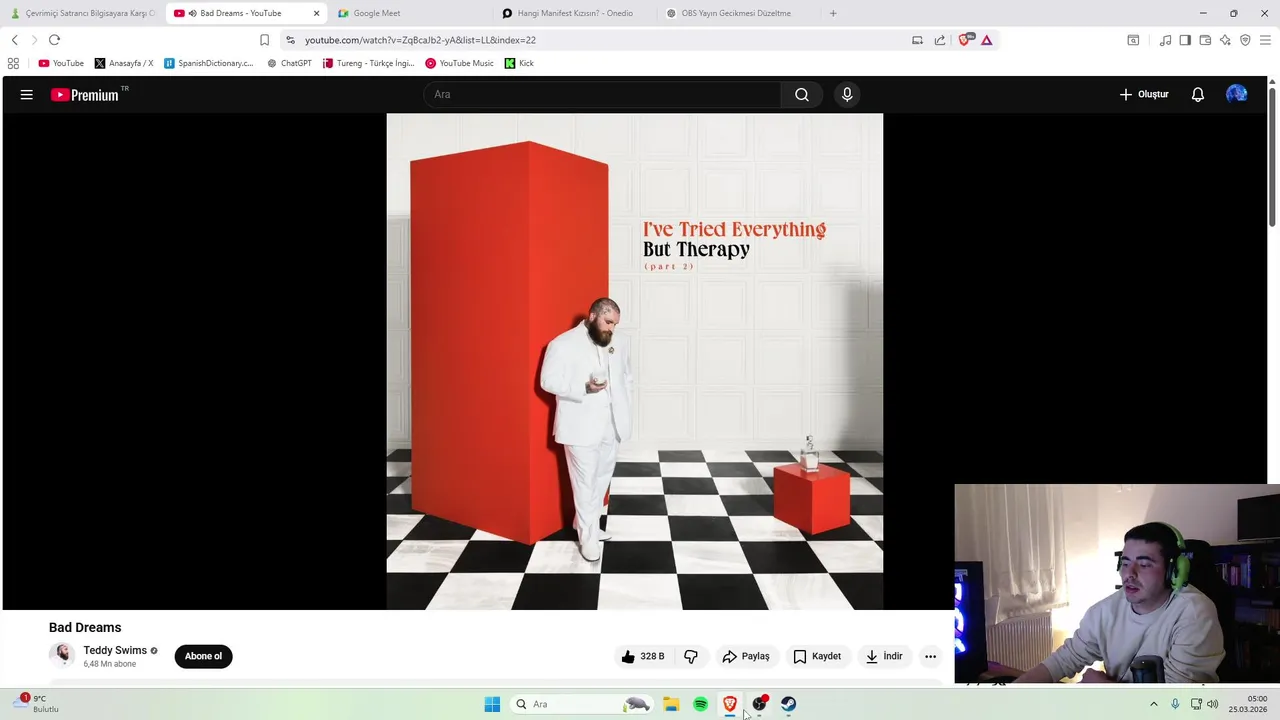Viewport: 1280px width, 720px height.
Task: Open media controls music note icon
Action: pos(1165,40)
